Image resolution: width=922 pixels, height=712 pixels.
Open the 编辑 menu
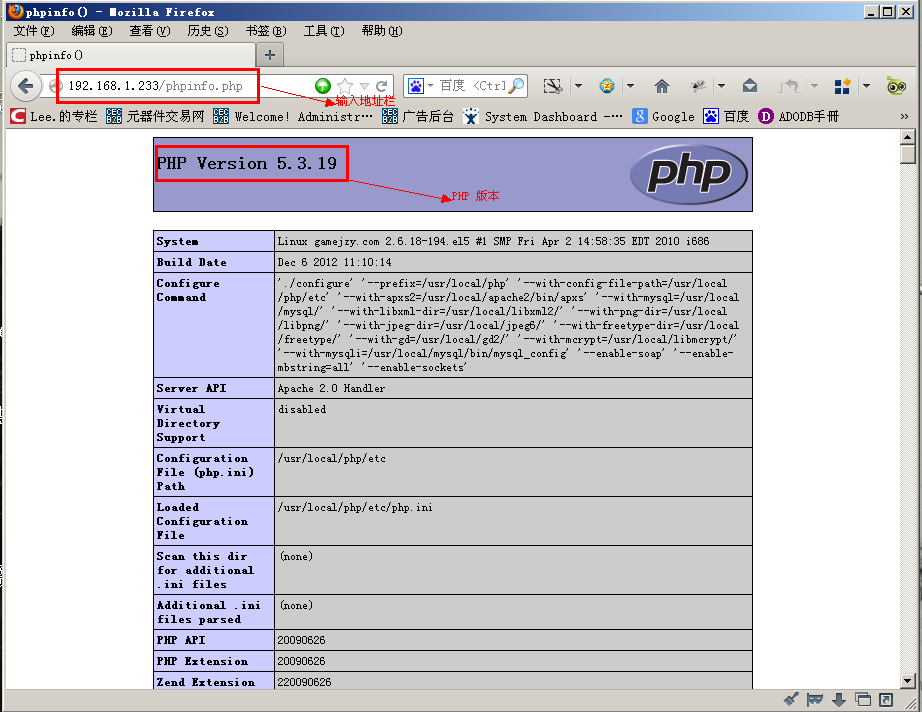tap(92, 31)
